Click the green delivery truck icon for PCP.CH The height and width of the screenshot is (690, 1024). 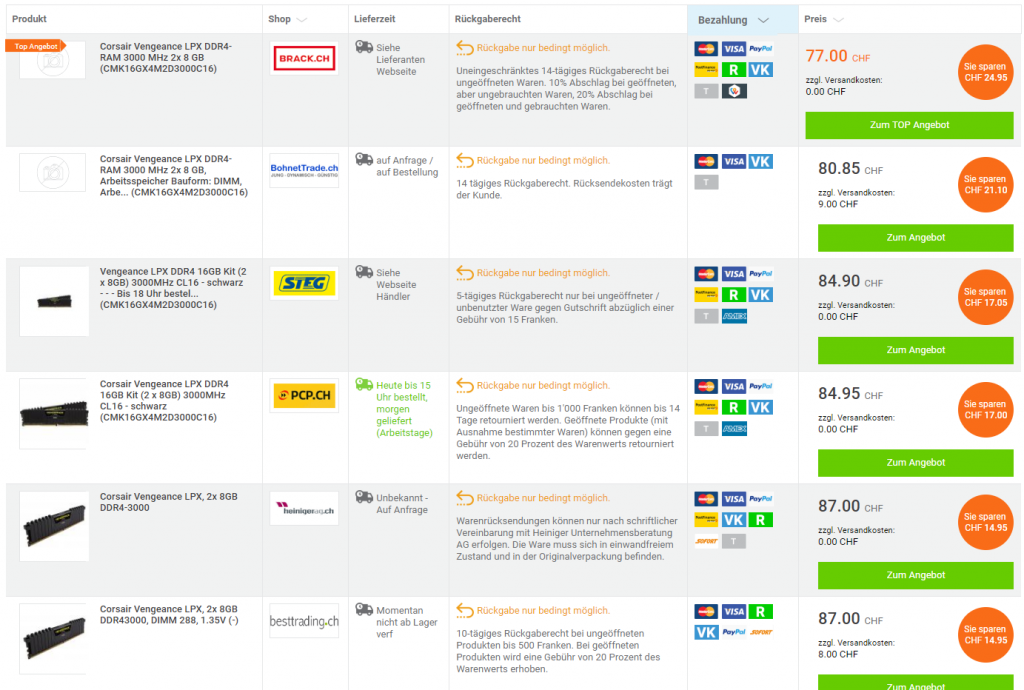[x=364, y=385]
